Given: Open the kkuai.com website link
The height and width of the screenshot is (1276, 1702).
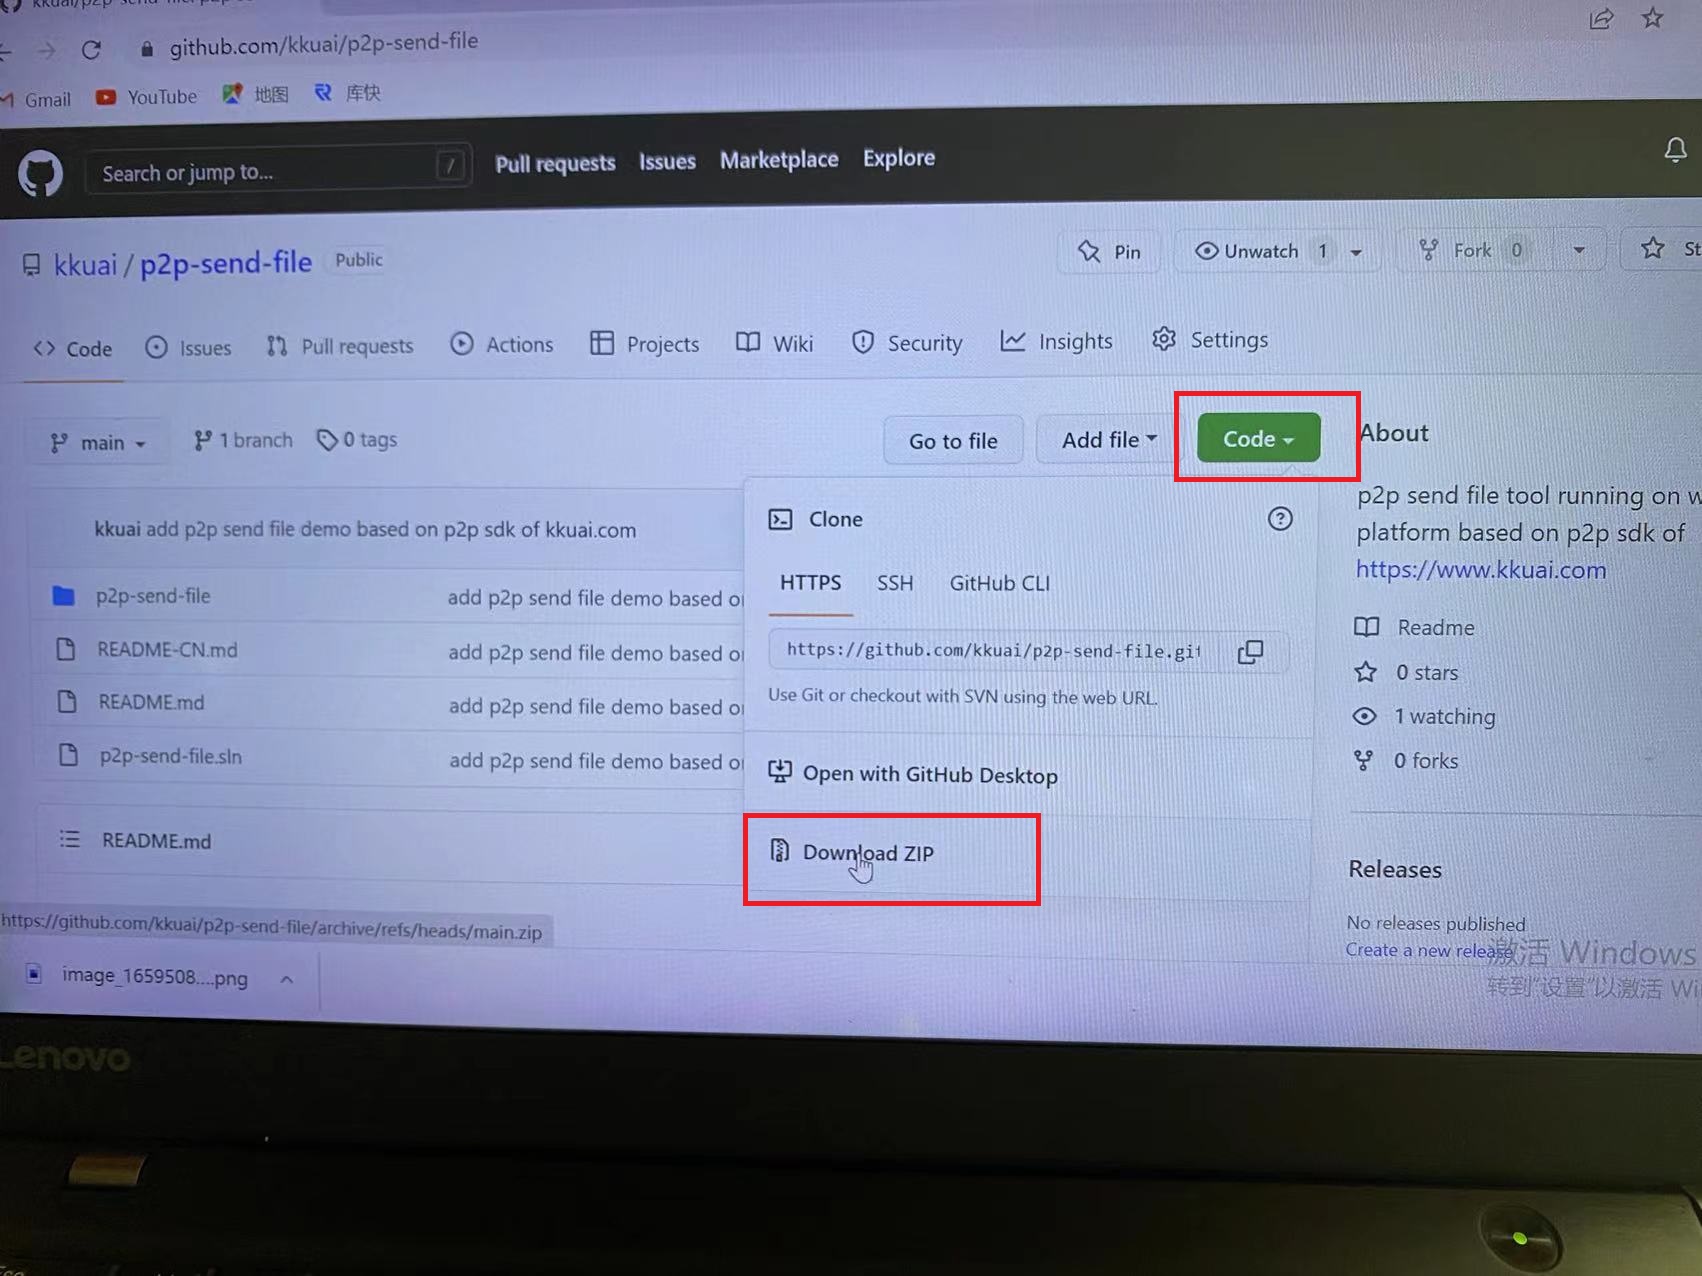Looking at the screenshot, I should (1480, 570).
